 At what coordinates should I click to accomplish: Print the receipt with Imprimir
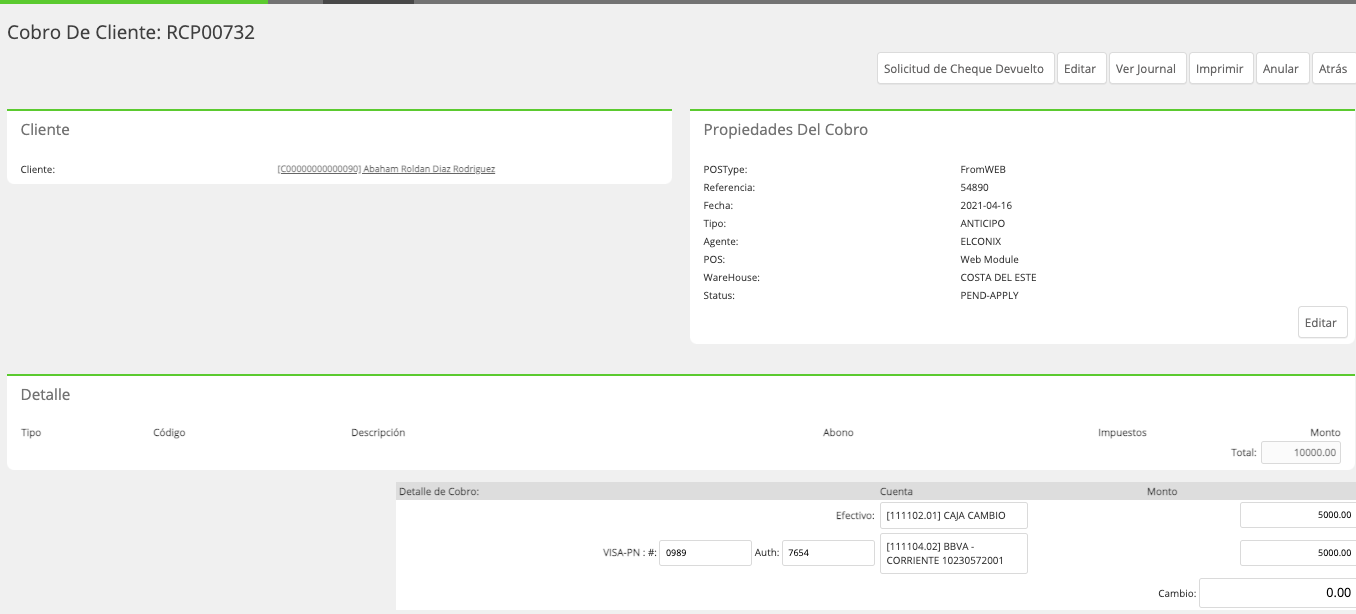(1220, 69)
